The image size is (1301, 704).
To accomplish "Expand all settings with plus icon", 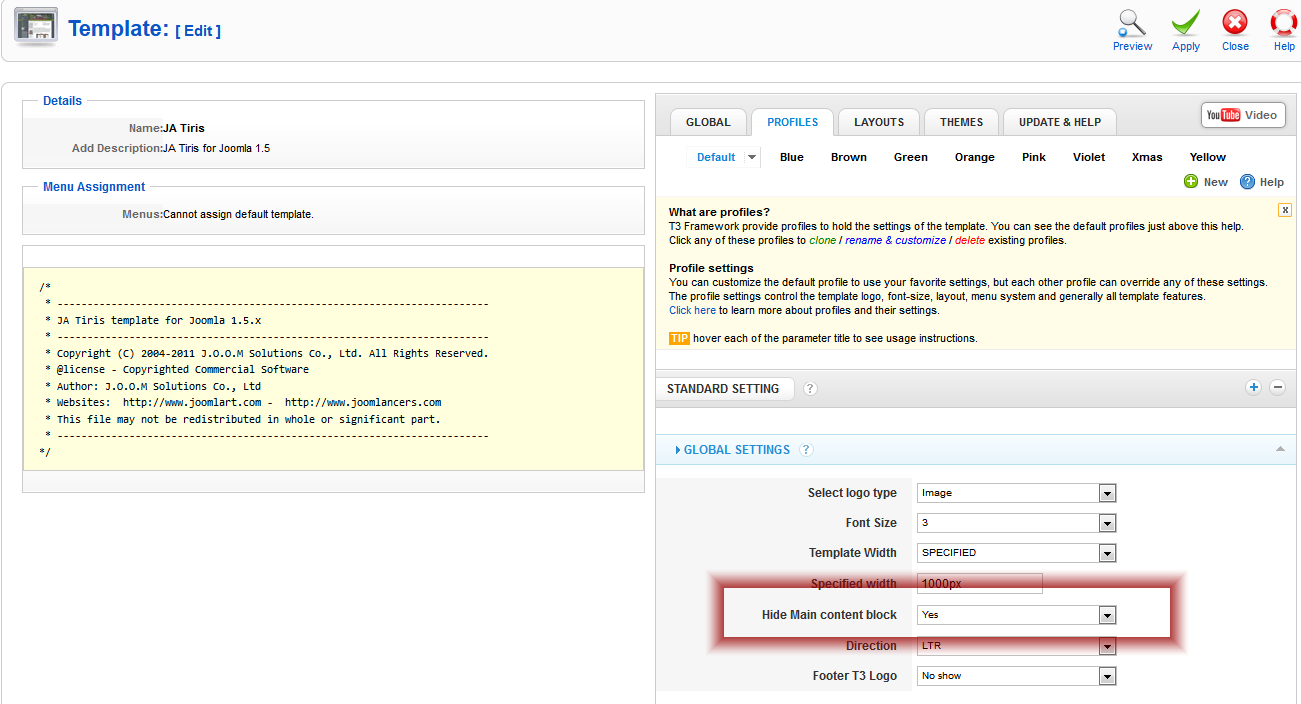I will click(x=1253, y=388).
